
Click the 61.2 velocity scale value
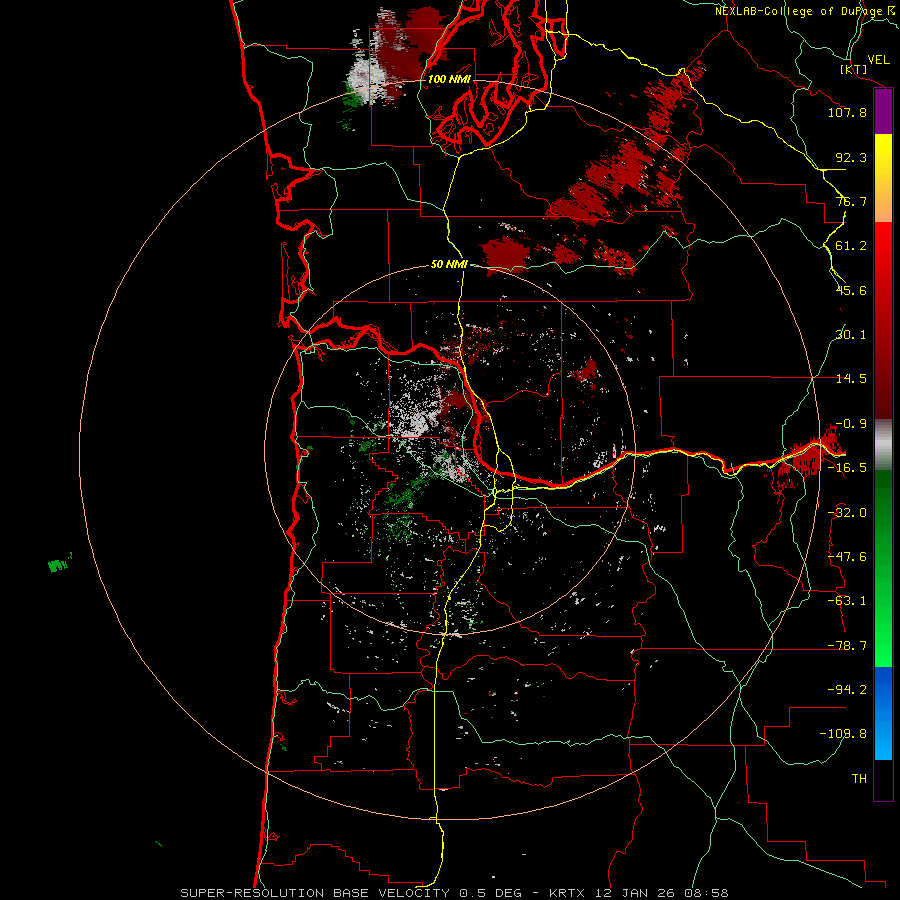(851, 246)
